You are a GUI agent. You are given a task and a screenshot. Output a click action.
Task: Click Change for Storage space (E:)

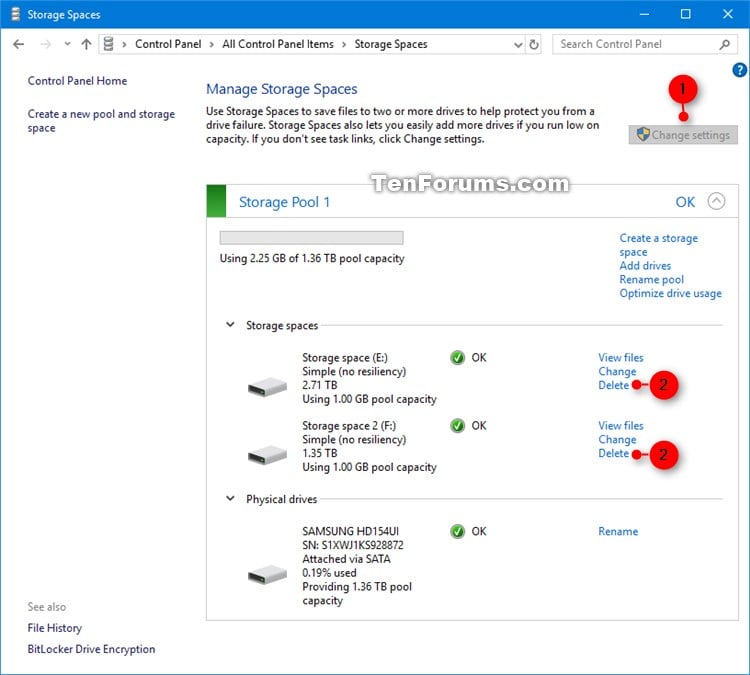(617, 371)
